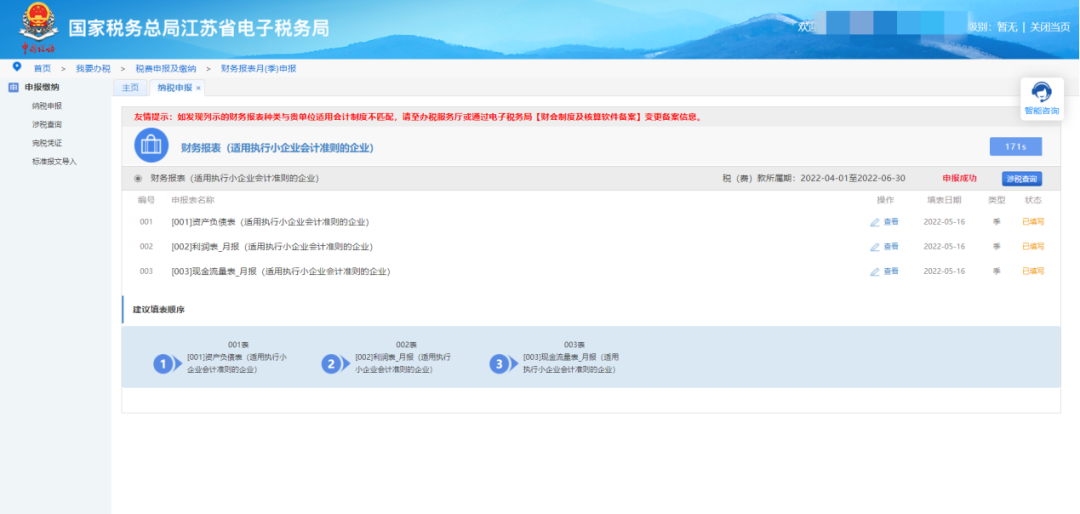Open 纳税申报 in the left sidebar
The height and width of the screenshot is (514, 1080).
(x=46, y=105)
